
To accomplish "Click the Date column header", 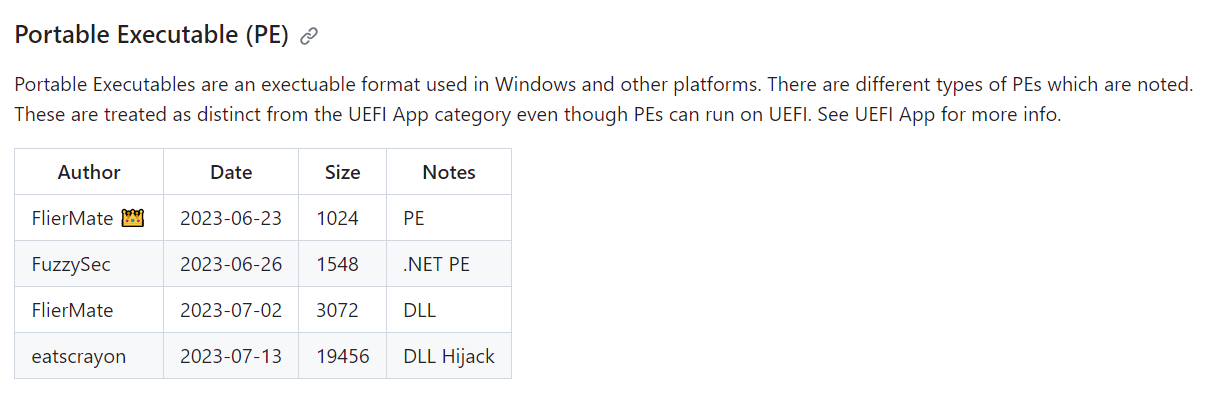I will click(x=231, y=172).
